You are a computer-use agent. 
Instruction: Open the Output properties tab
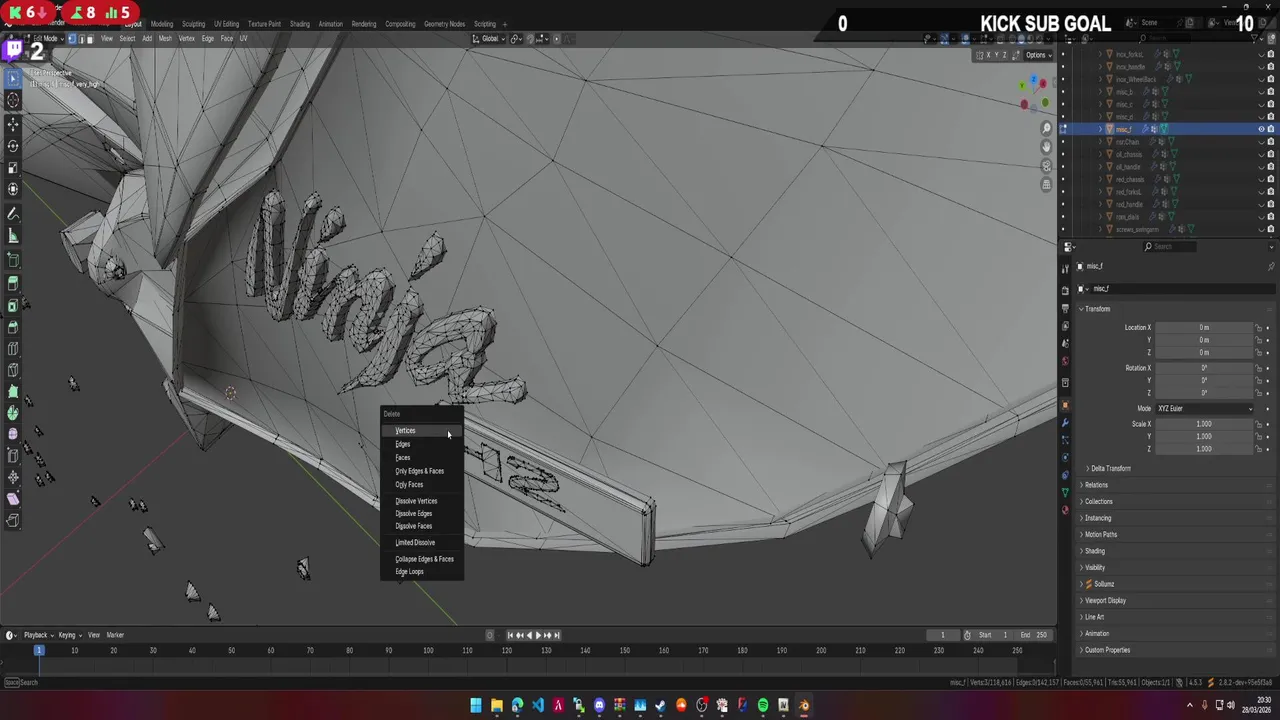(1065, 309)
